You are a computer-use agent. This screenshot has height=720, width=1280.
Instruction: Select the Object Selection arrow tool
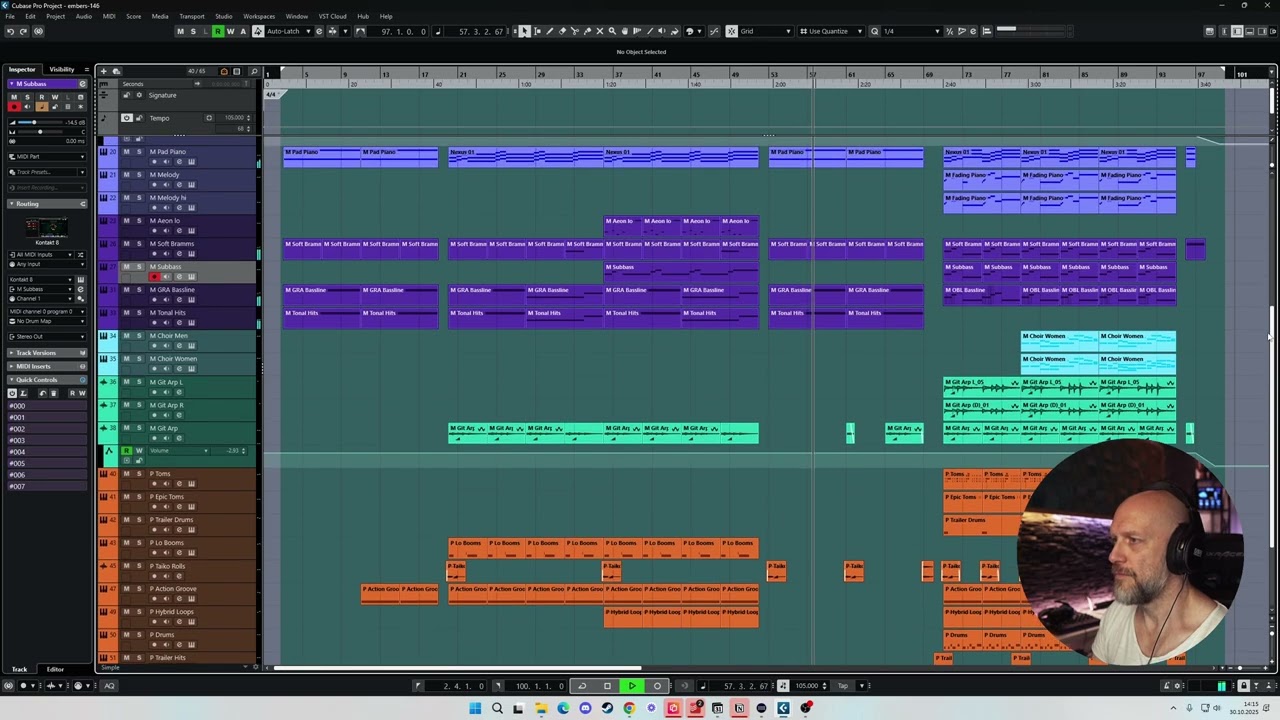524,31
